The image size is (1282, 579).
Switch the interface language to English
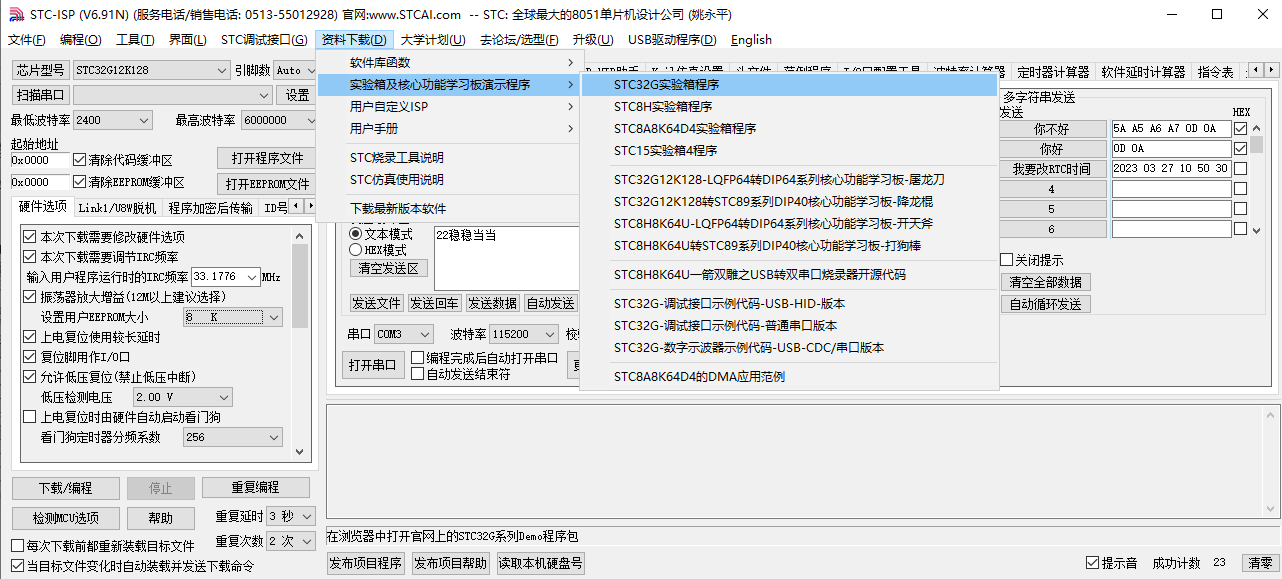(751, 40)
